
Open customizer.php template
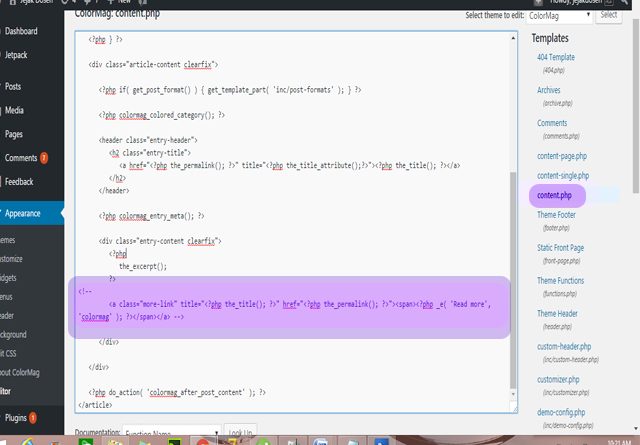tap(558, 379)
